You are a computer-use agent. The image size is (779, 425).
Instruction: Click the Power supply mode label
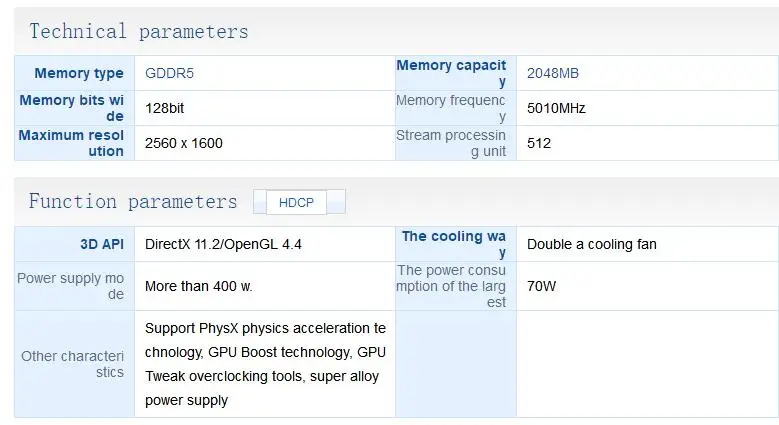point(71,286)
